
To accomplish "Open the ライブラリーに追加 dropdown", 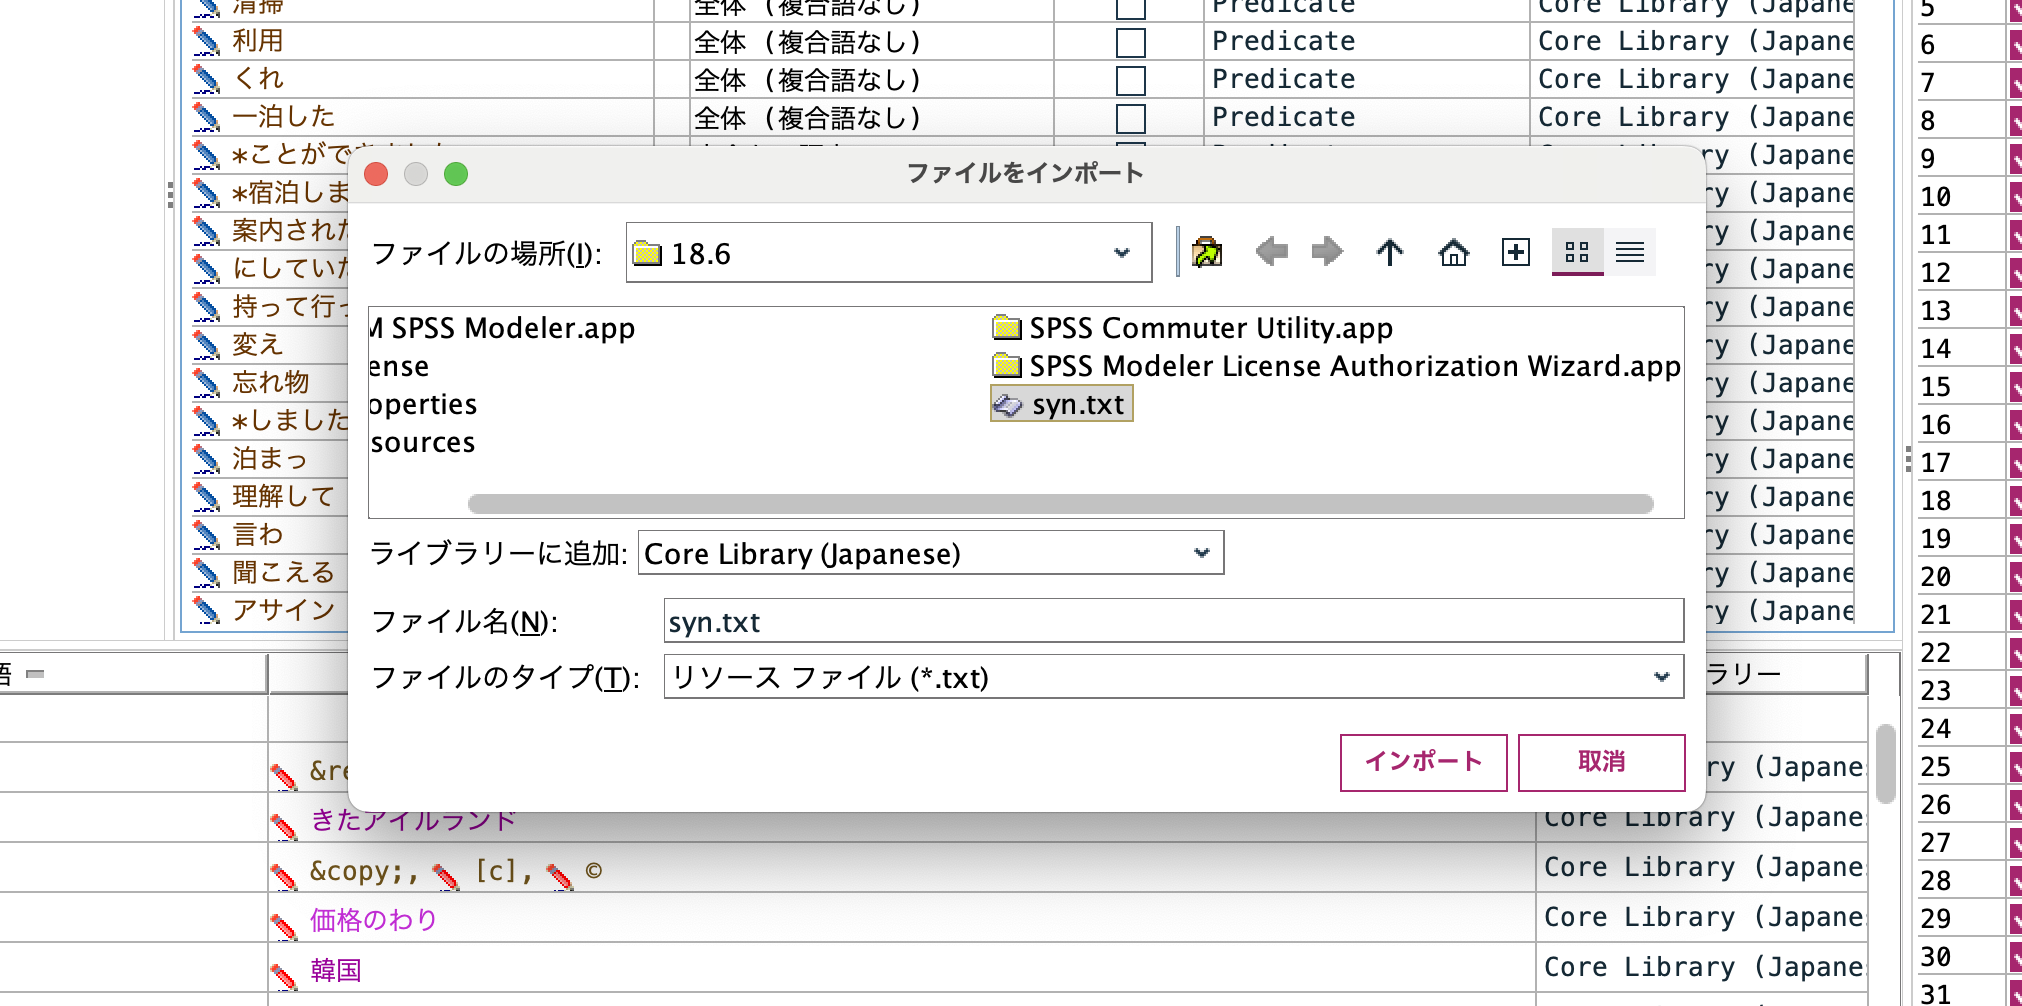I will tap(1200, 552).
